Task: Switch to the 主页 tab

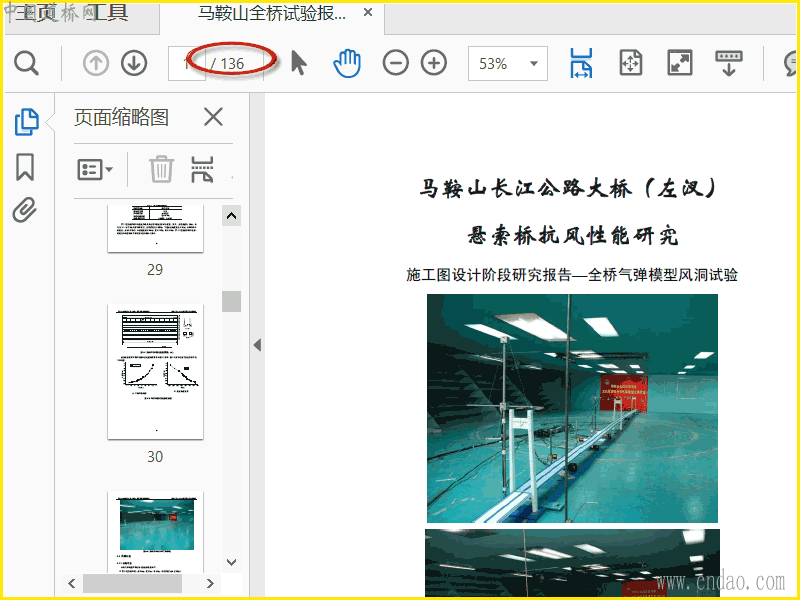Action: [35, 13]
